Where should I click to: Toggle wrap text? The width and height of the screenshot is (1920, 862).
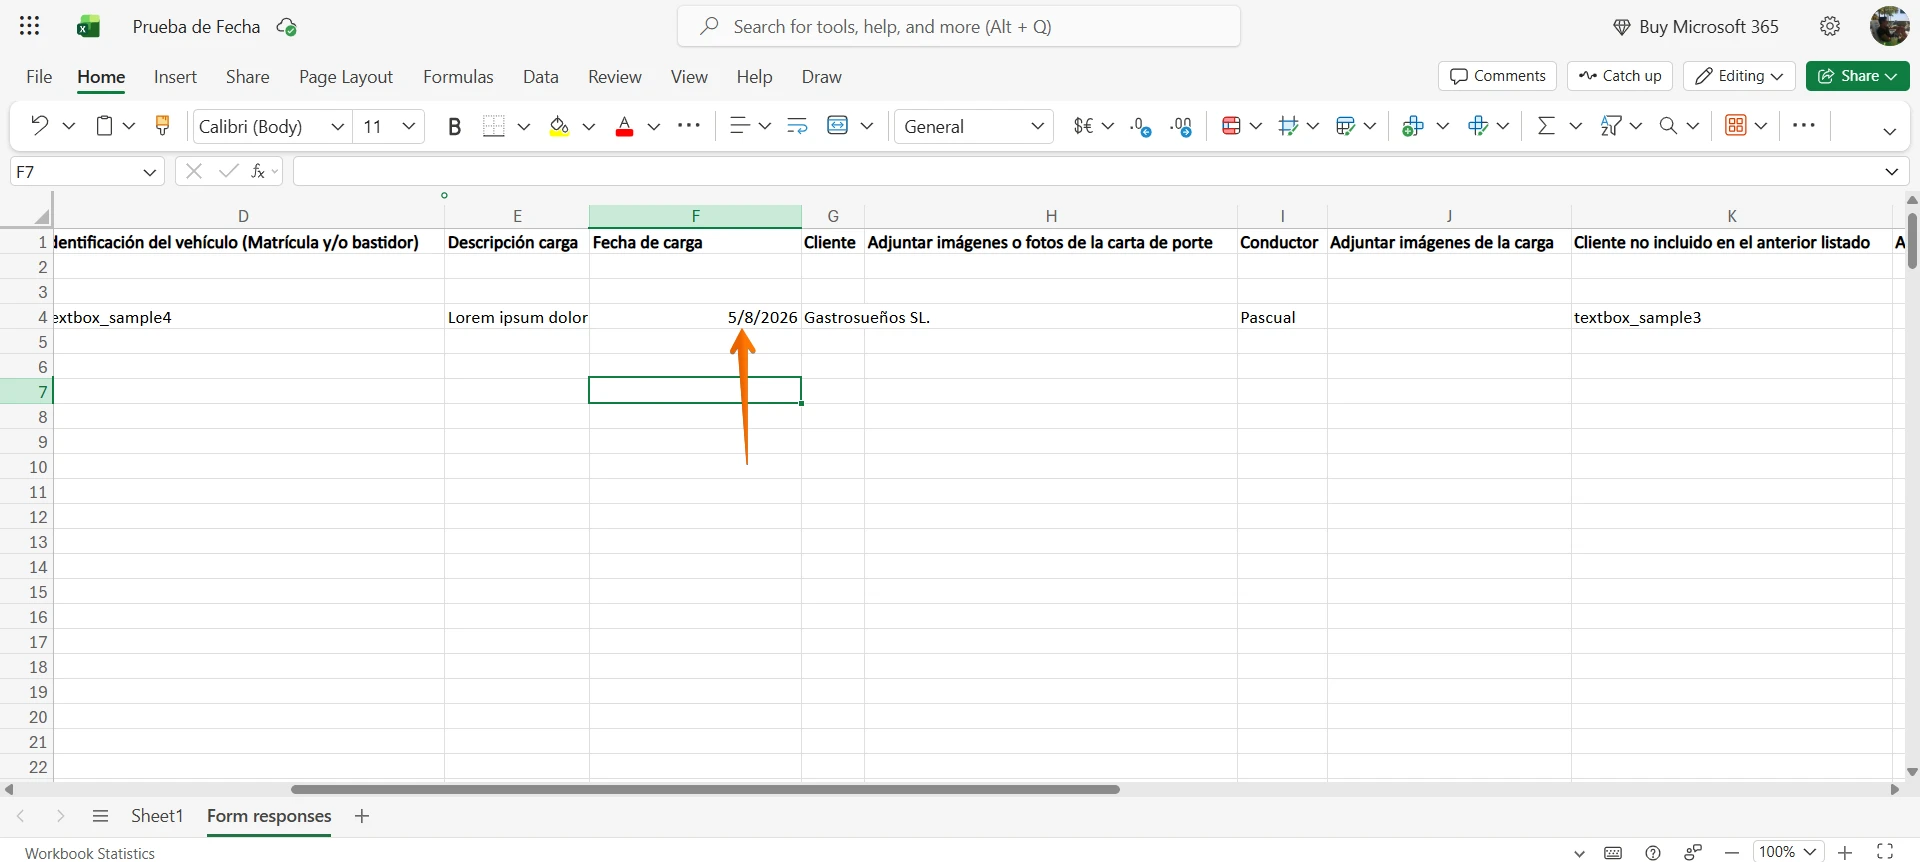pyautogui.click(x=797, y=126)
